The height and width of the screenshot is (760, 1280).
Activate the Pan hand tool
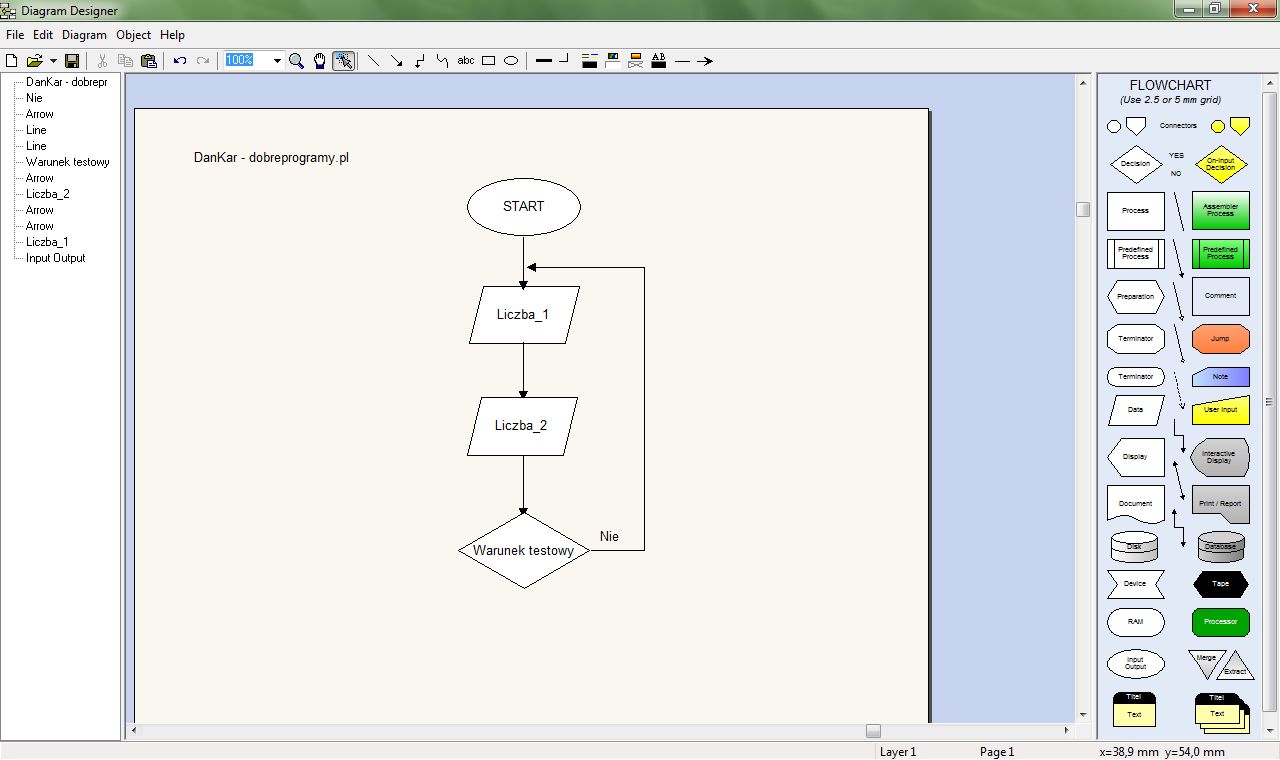click(319, 61)
